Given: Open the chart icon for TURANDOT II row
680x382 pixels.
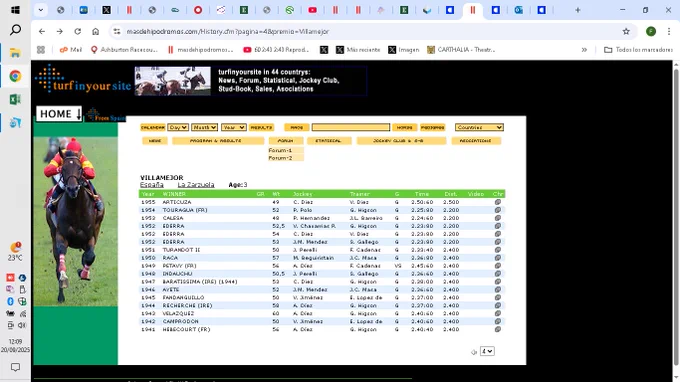Looking at the screenshot, I should [x=497, y=250].
